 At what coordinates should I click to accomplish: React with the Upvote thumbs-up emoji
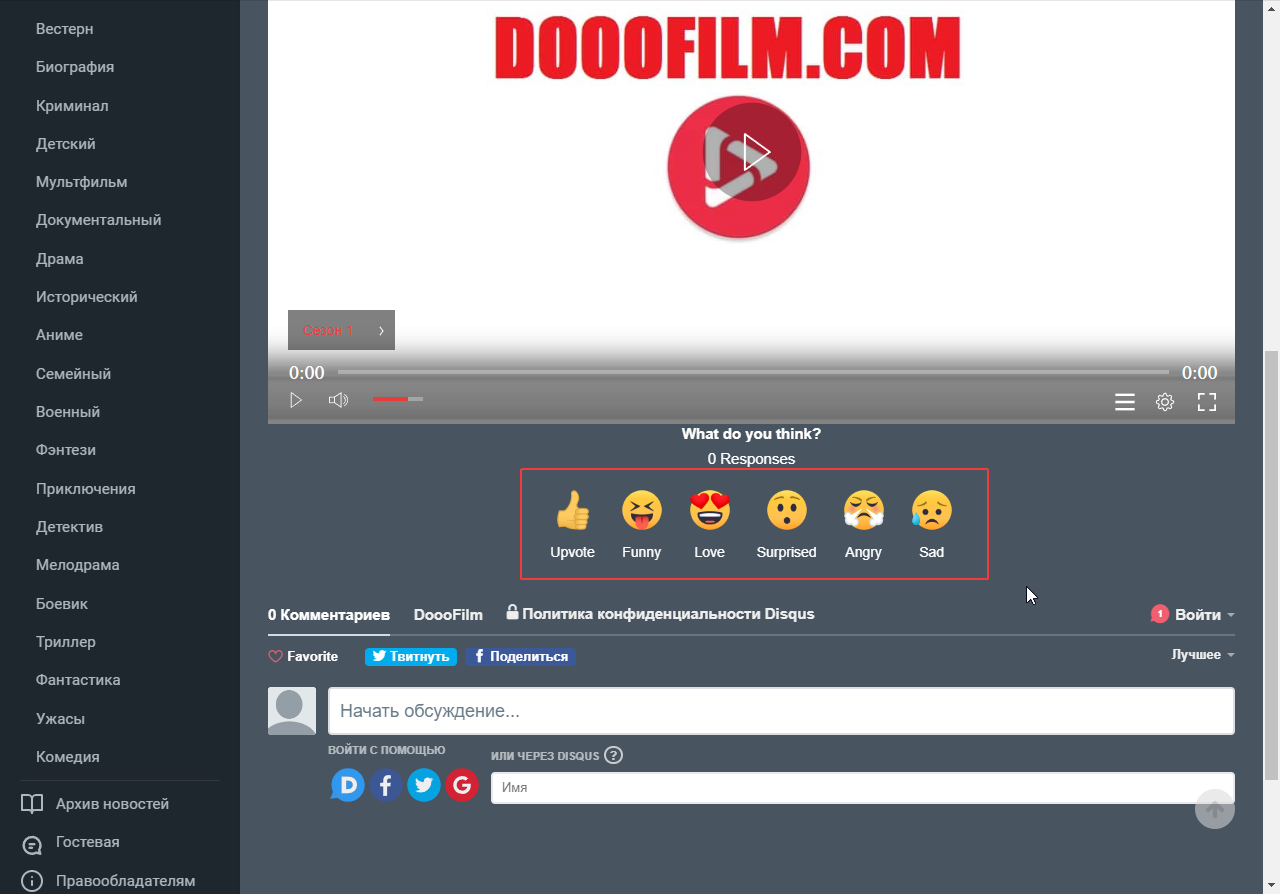click(x=572, y=512)
